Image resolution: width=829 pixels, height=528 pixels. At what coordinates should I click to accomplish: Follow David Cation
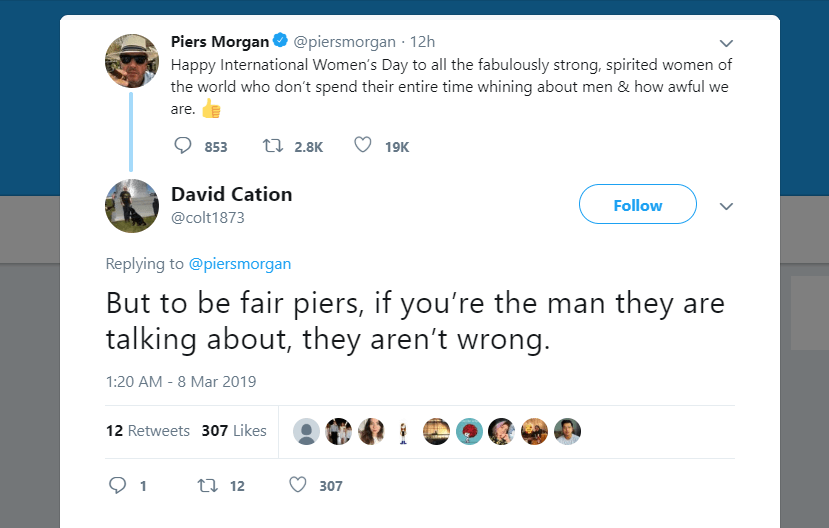point(638,205)
